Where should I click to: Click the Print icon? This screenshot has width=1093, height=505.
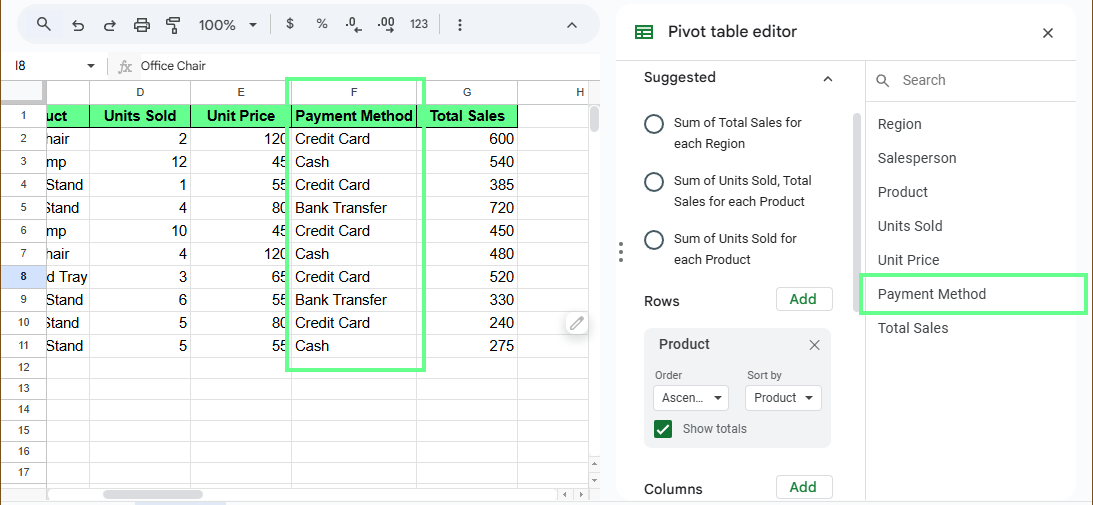(x=142, y=24)
